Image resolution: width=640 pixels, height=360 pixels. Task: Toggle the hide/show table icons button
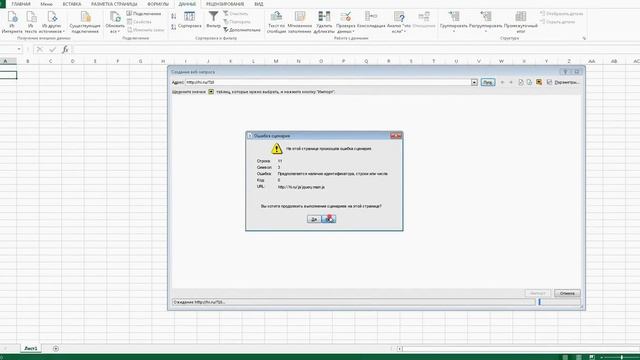tap(539, 82)
